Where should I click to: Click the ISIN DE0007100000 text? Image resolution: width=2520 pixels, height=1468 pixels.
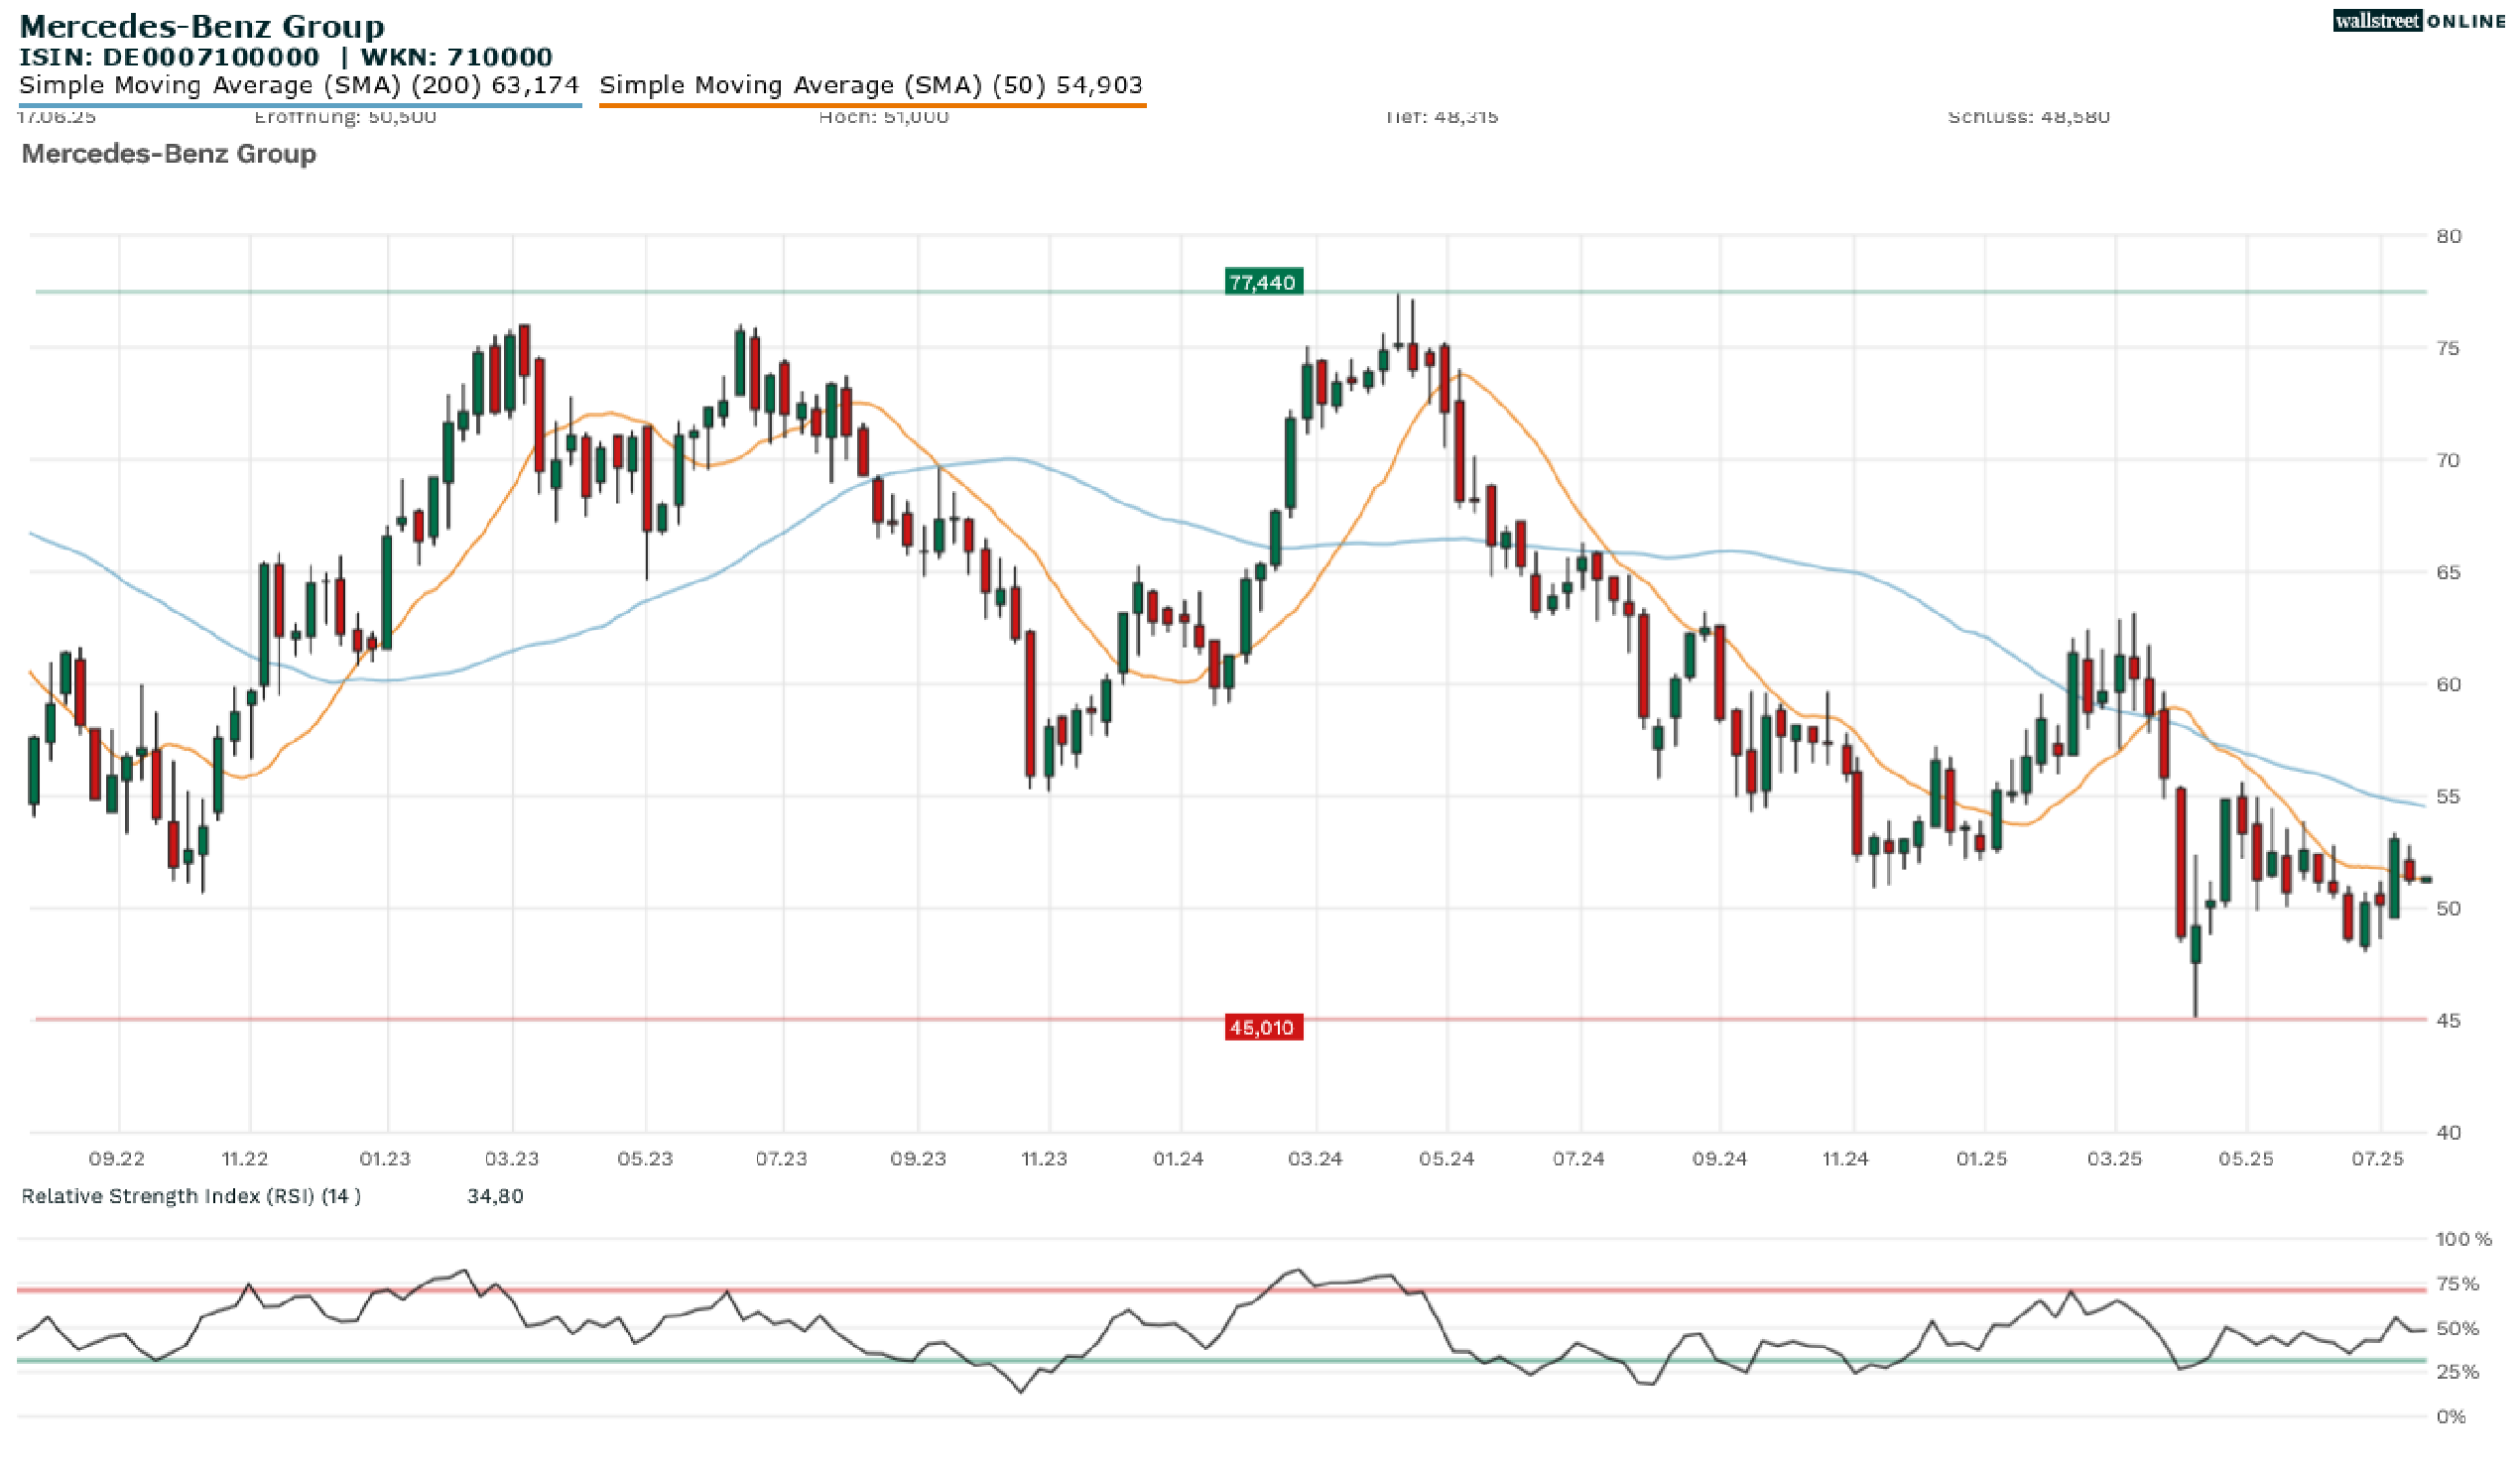[x=169, y=57]
